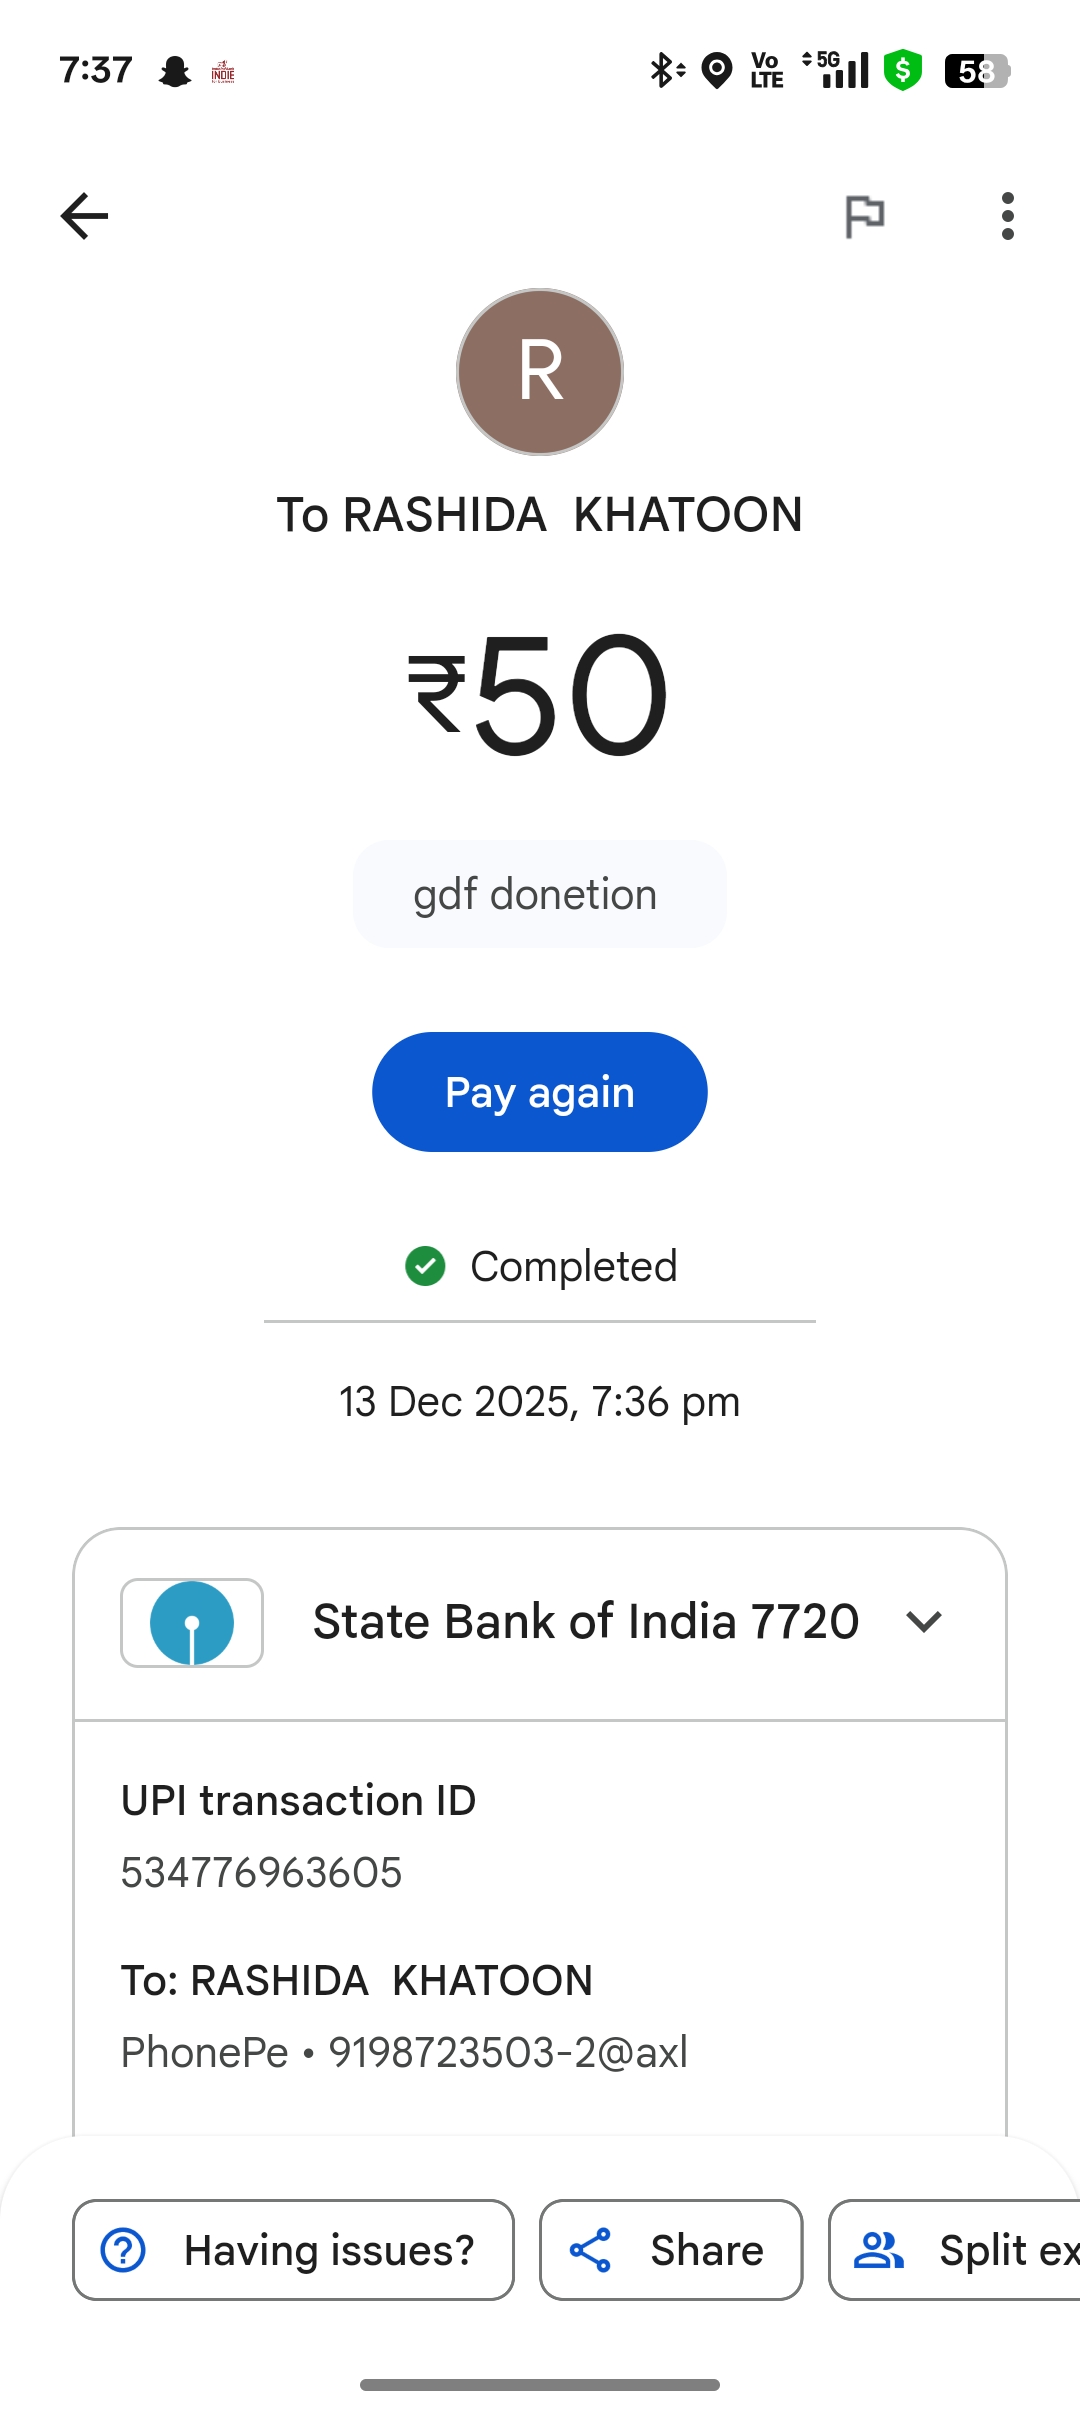Tap the green Completed checkmark icon
The height and width of the screenshot is (2412, 1080).
tap(425, 1266)
